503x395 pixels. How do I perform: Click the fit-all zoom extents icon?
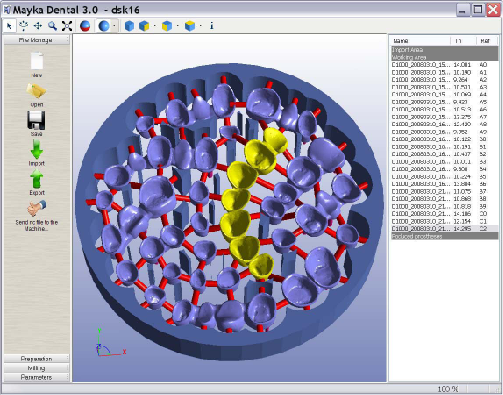[x=67, y=26]
